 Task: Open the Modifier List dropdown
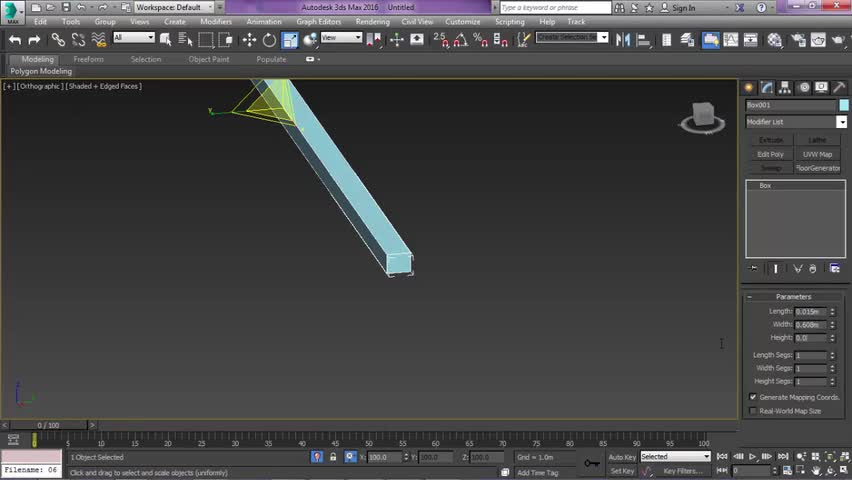click(796, 122)
